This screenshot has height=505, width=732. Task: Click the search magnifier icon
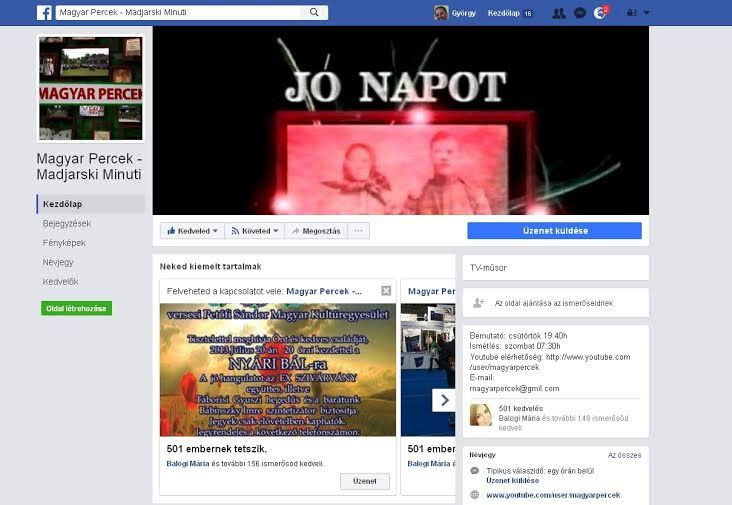coord(314,13)
